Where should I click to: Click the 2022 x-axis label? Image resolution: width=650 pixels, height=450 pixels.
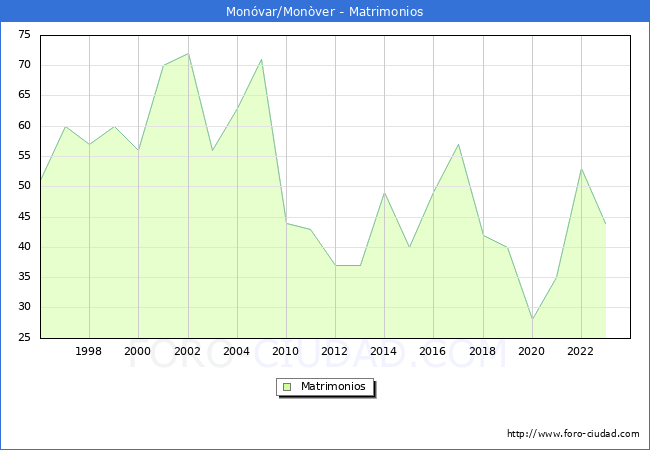581,351
